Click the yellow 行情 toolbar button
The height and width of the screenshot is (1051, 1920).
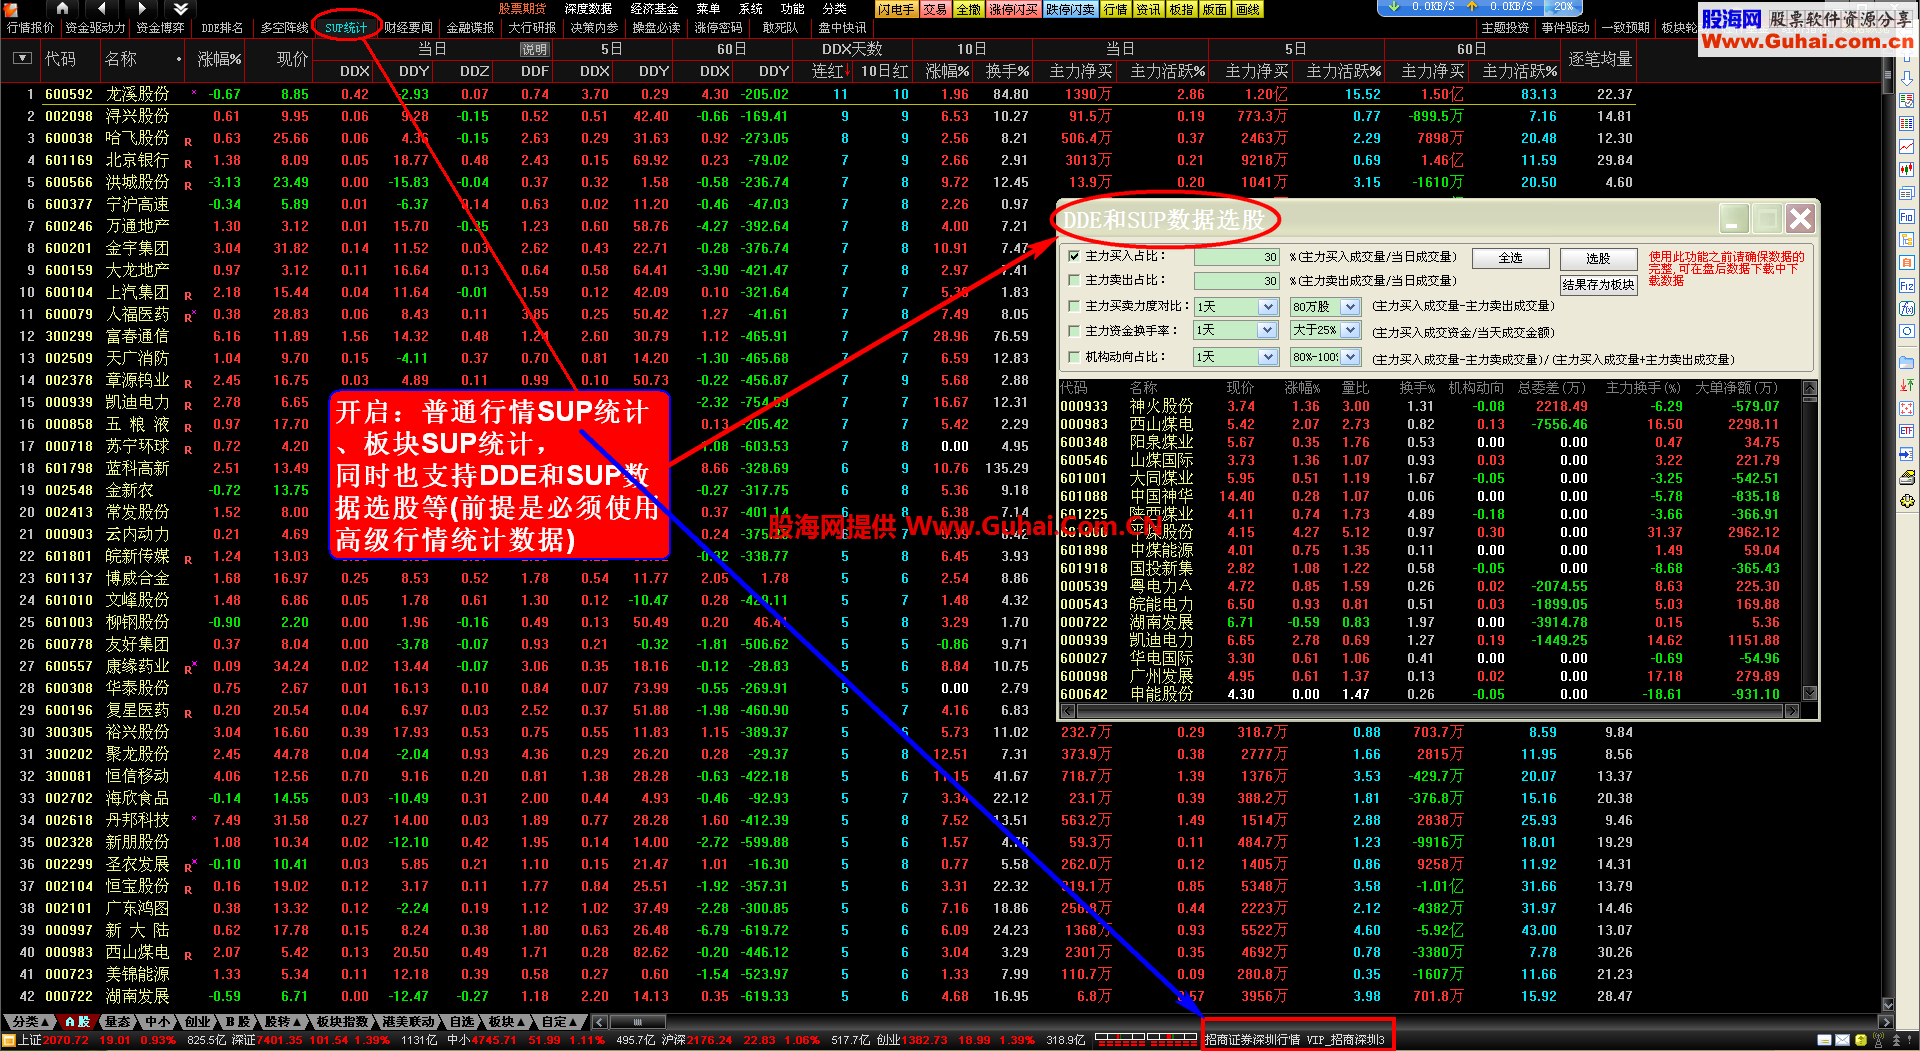click(x=1115, y=9)
